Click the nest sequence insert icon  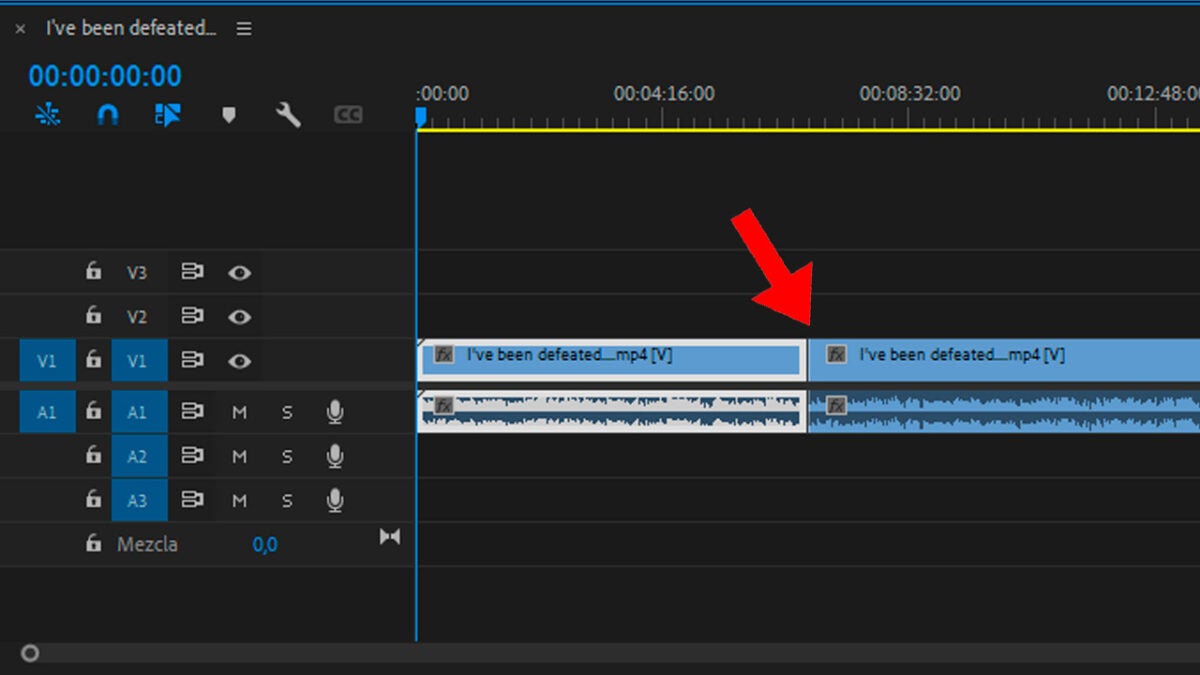[x=47, y=116]
